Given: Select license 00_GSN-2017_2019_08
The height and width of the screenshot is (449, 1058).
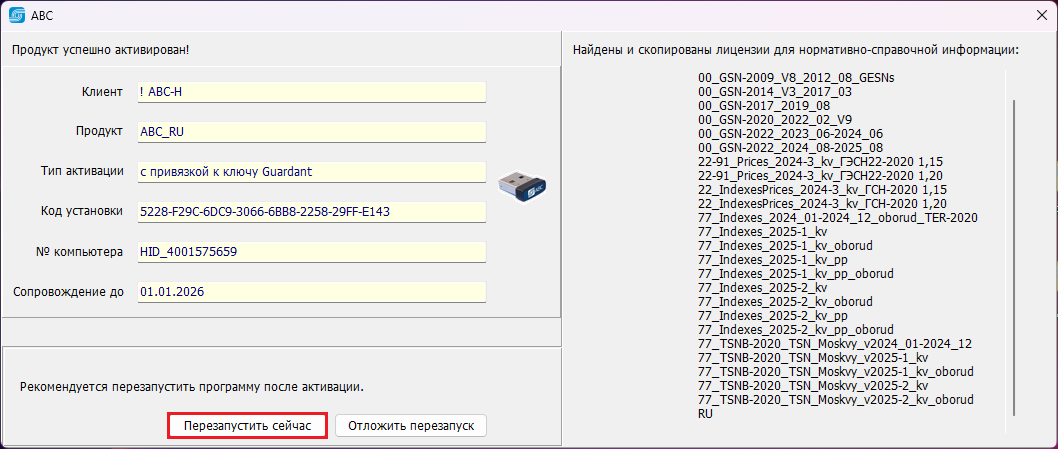Looking at the screenshot, I should [x=764, y=106].
